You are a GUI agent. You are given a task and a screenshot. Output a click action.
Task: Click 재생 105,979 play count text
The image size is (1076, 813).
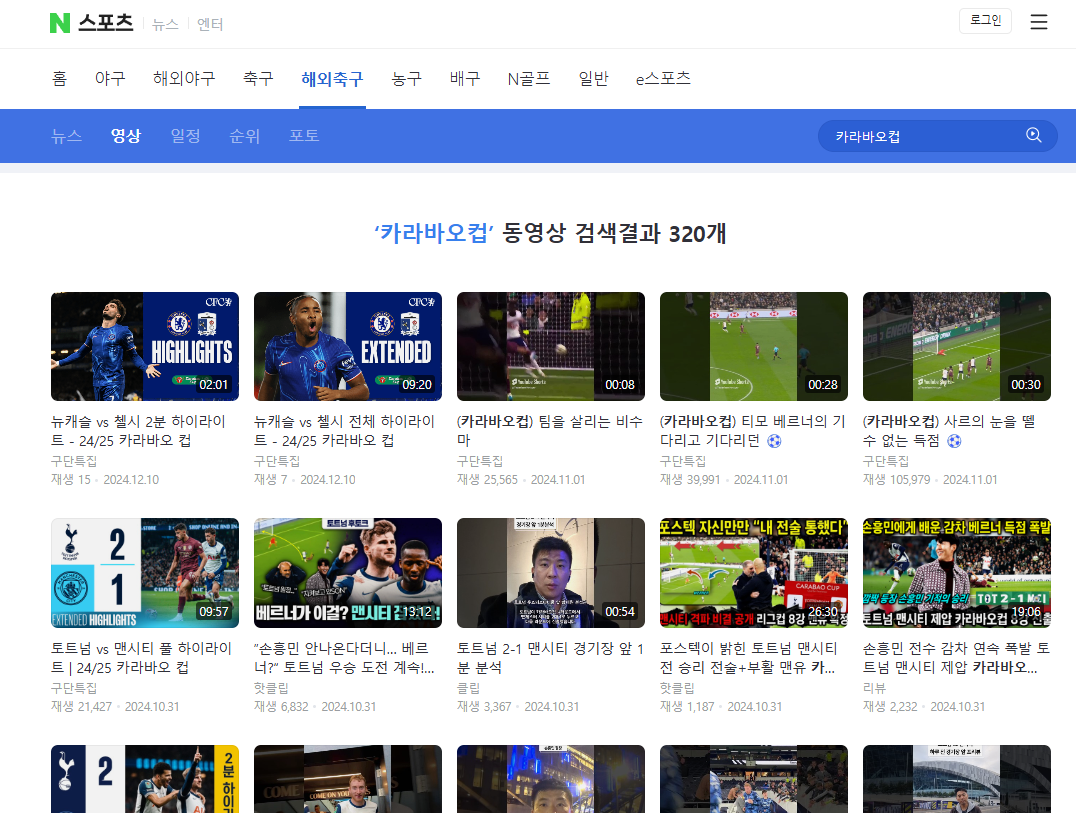(x=896, y=480)
